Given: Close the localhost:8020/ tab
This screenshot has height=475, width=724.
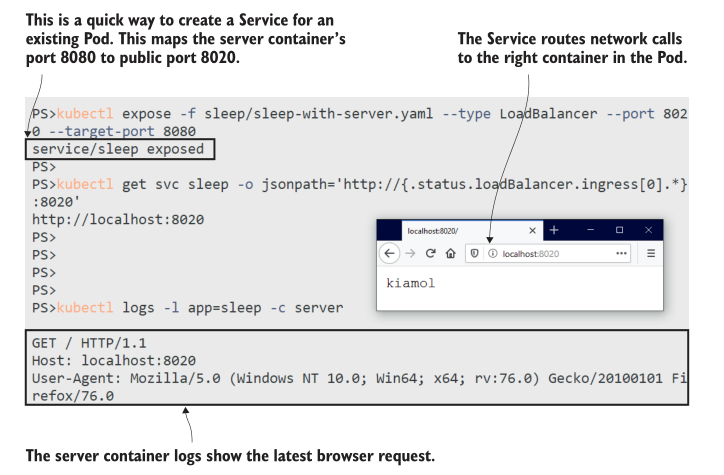Looking at the screenshot, I should [x=531, y=230].
